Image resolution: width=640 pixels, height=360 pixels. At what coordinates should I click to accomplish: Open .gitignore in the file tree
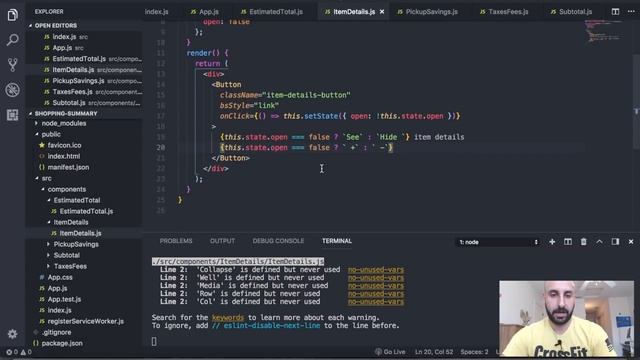coord(56,333)
